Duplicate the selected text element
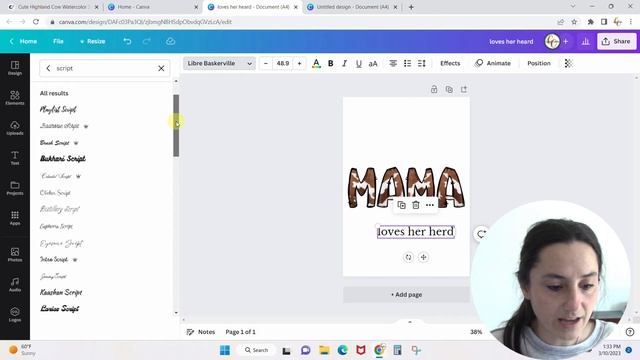Screen dimensions: 640x360 coord(401,205)
